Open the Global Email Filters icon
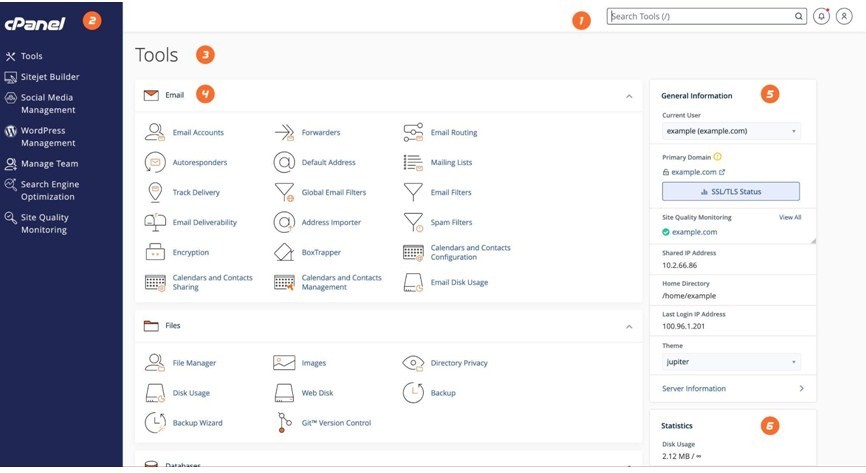 coord(284,192)
